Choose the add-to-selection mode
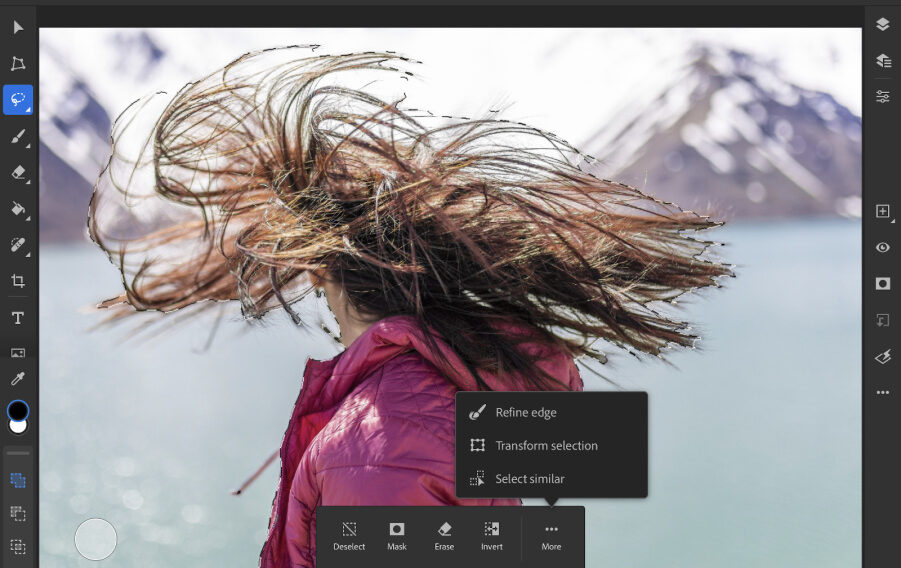The height and width of the screenshot is (568, 901). coord(18,480)
